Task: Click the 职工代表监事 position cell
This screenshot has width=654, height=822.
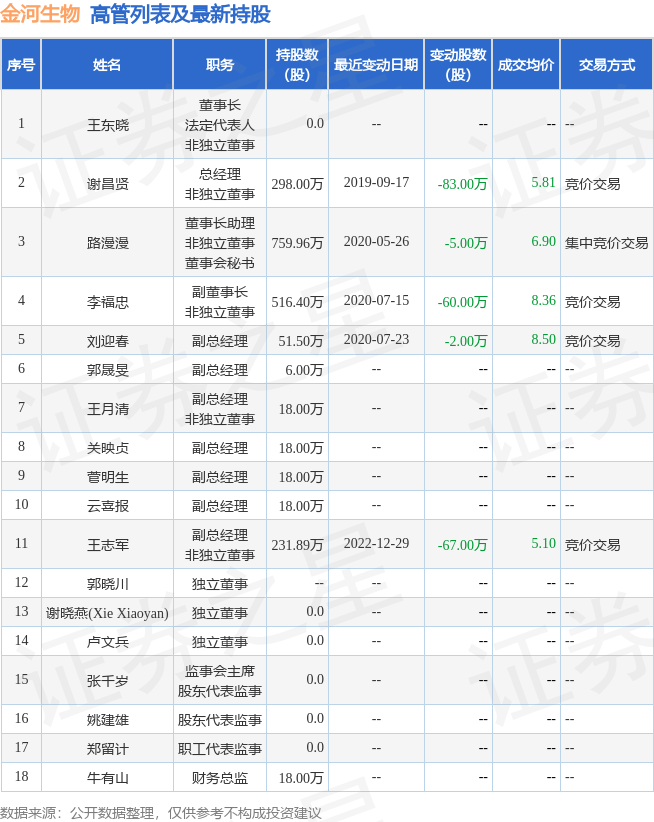Action: coord(220,749)
